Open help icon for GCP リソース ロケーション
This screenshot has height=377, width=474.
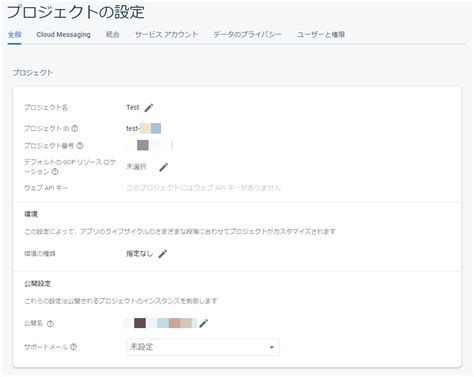[55, 172]
